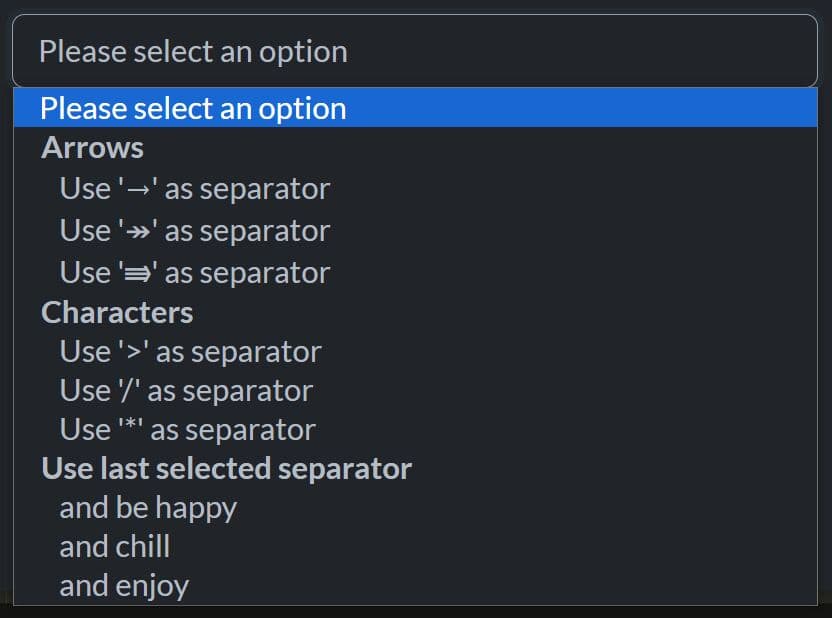Screen dimensions: 832x618
Task: Pick the 'and enjoy' option
Action: pos(124,585)
